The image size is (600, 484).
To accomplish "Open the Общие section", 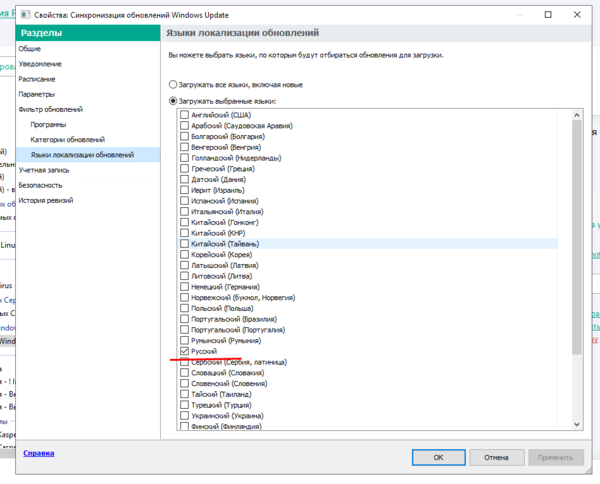I will click(x=88, y=49).
